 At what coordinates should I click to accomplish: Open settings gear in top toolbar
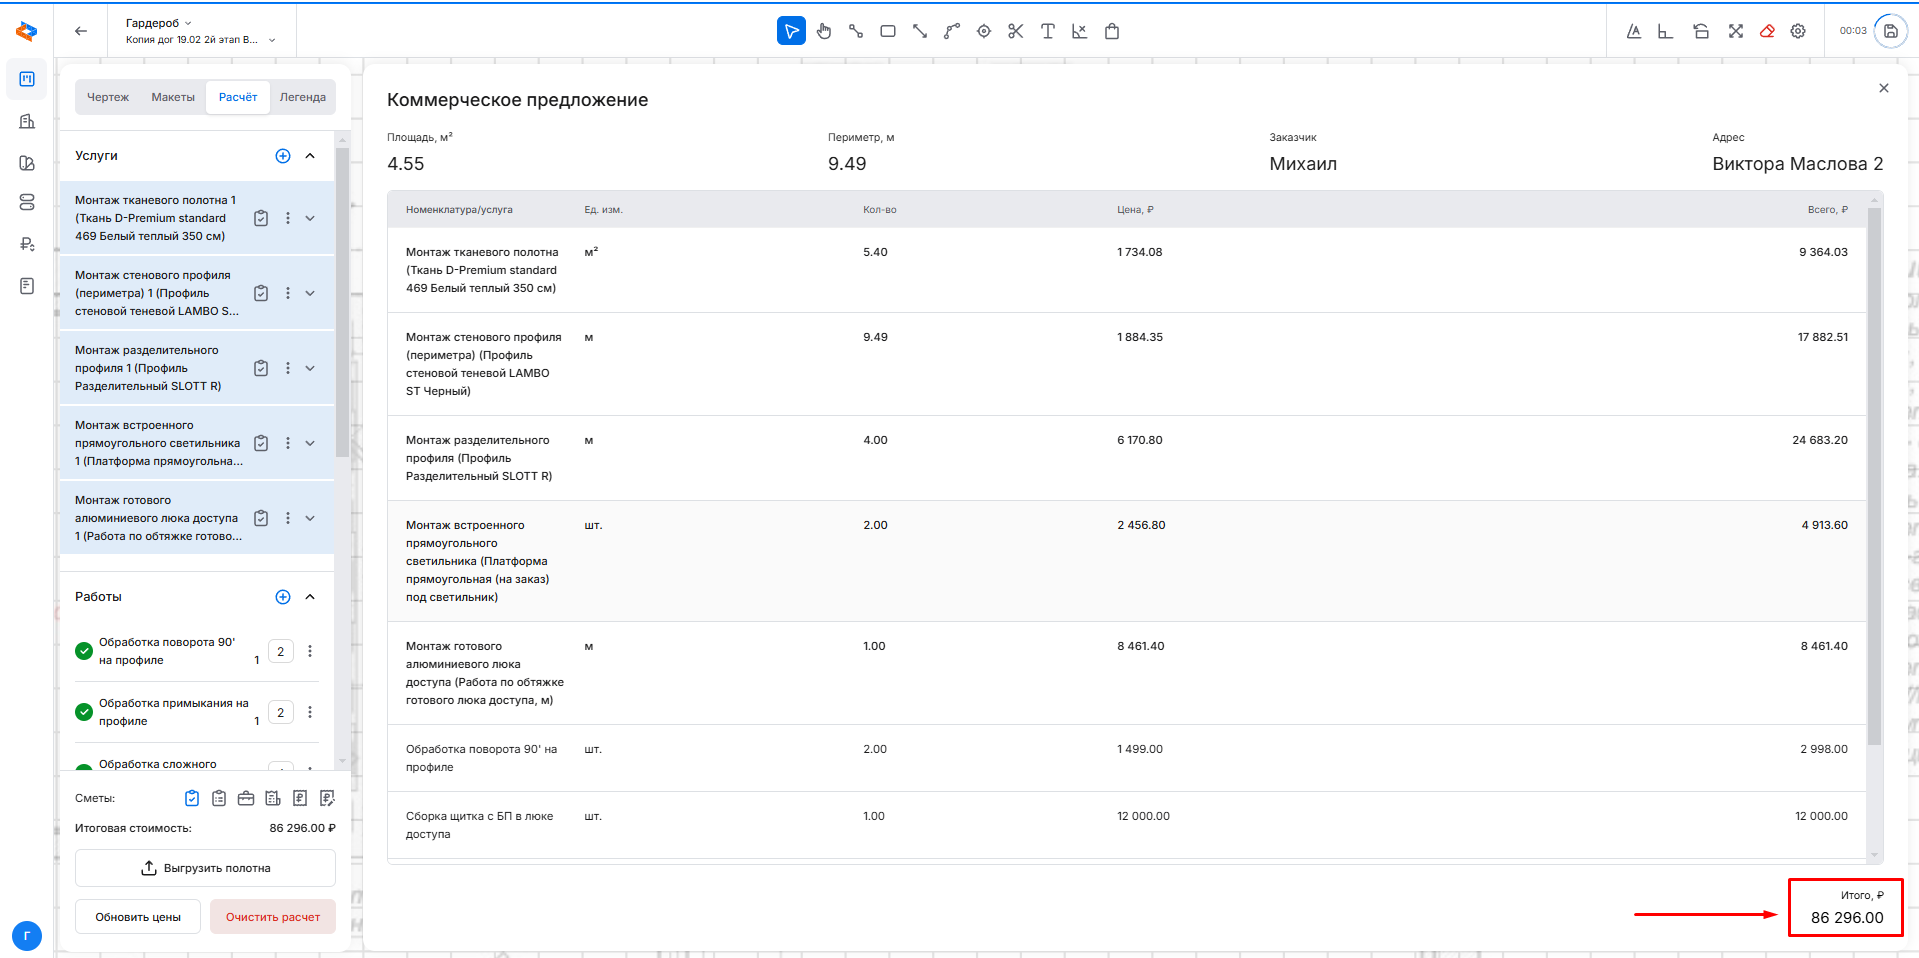point(1798,31)
